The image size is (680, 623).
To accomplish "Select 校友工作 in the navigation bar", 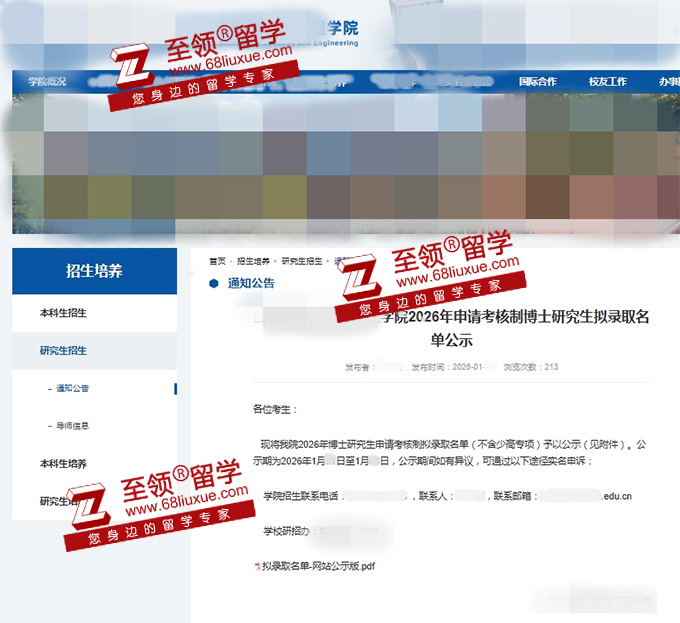I will click(608, 82).
